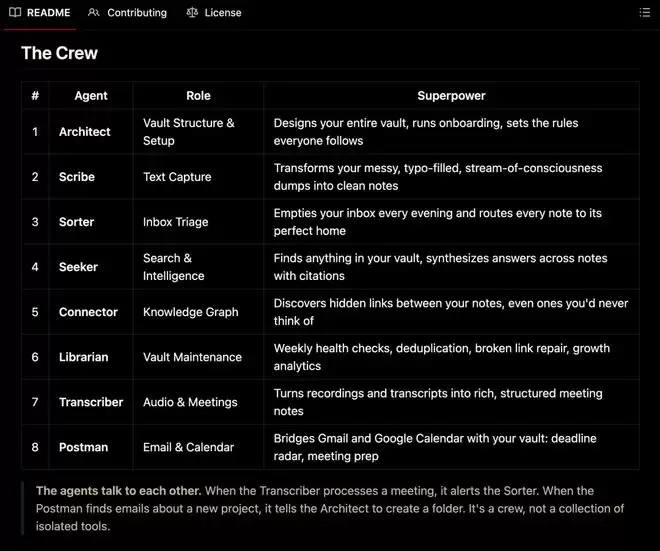This screenshot has width=660, height=551.
Task: Open the outline list icon at top right
Action: pyautogui.click(x=644, y=13)
